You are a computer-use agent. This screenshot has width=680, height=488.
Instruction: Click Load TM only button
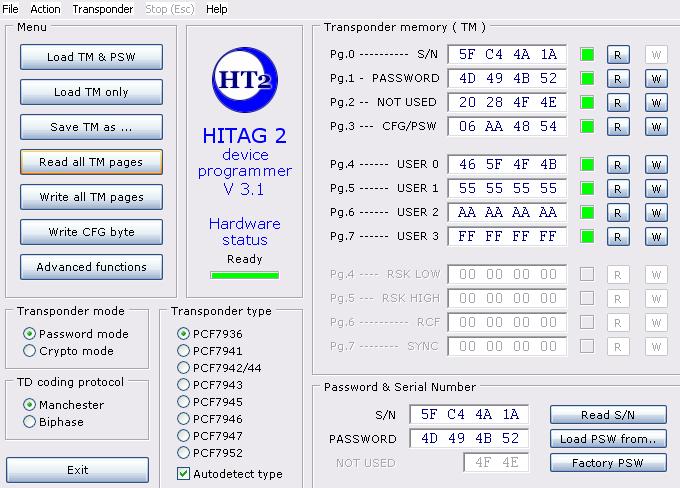click(x=91, y=92)
